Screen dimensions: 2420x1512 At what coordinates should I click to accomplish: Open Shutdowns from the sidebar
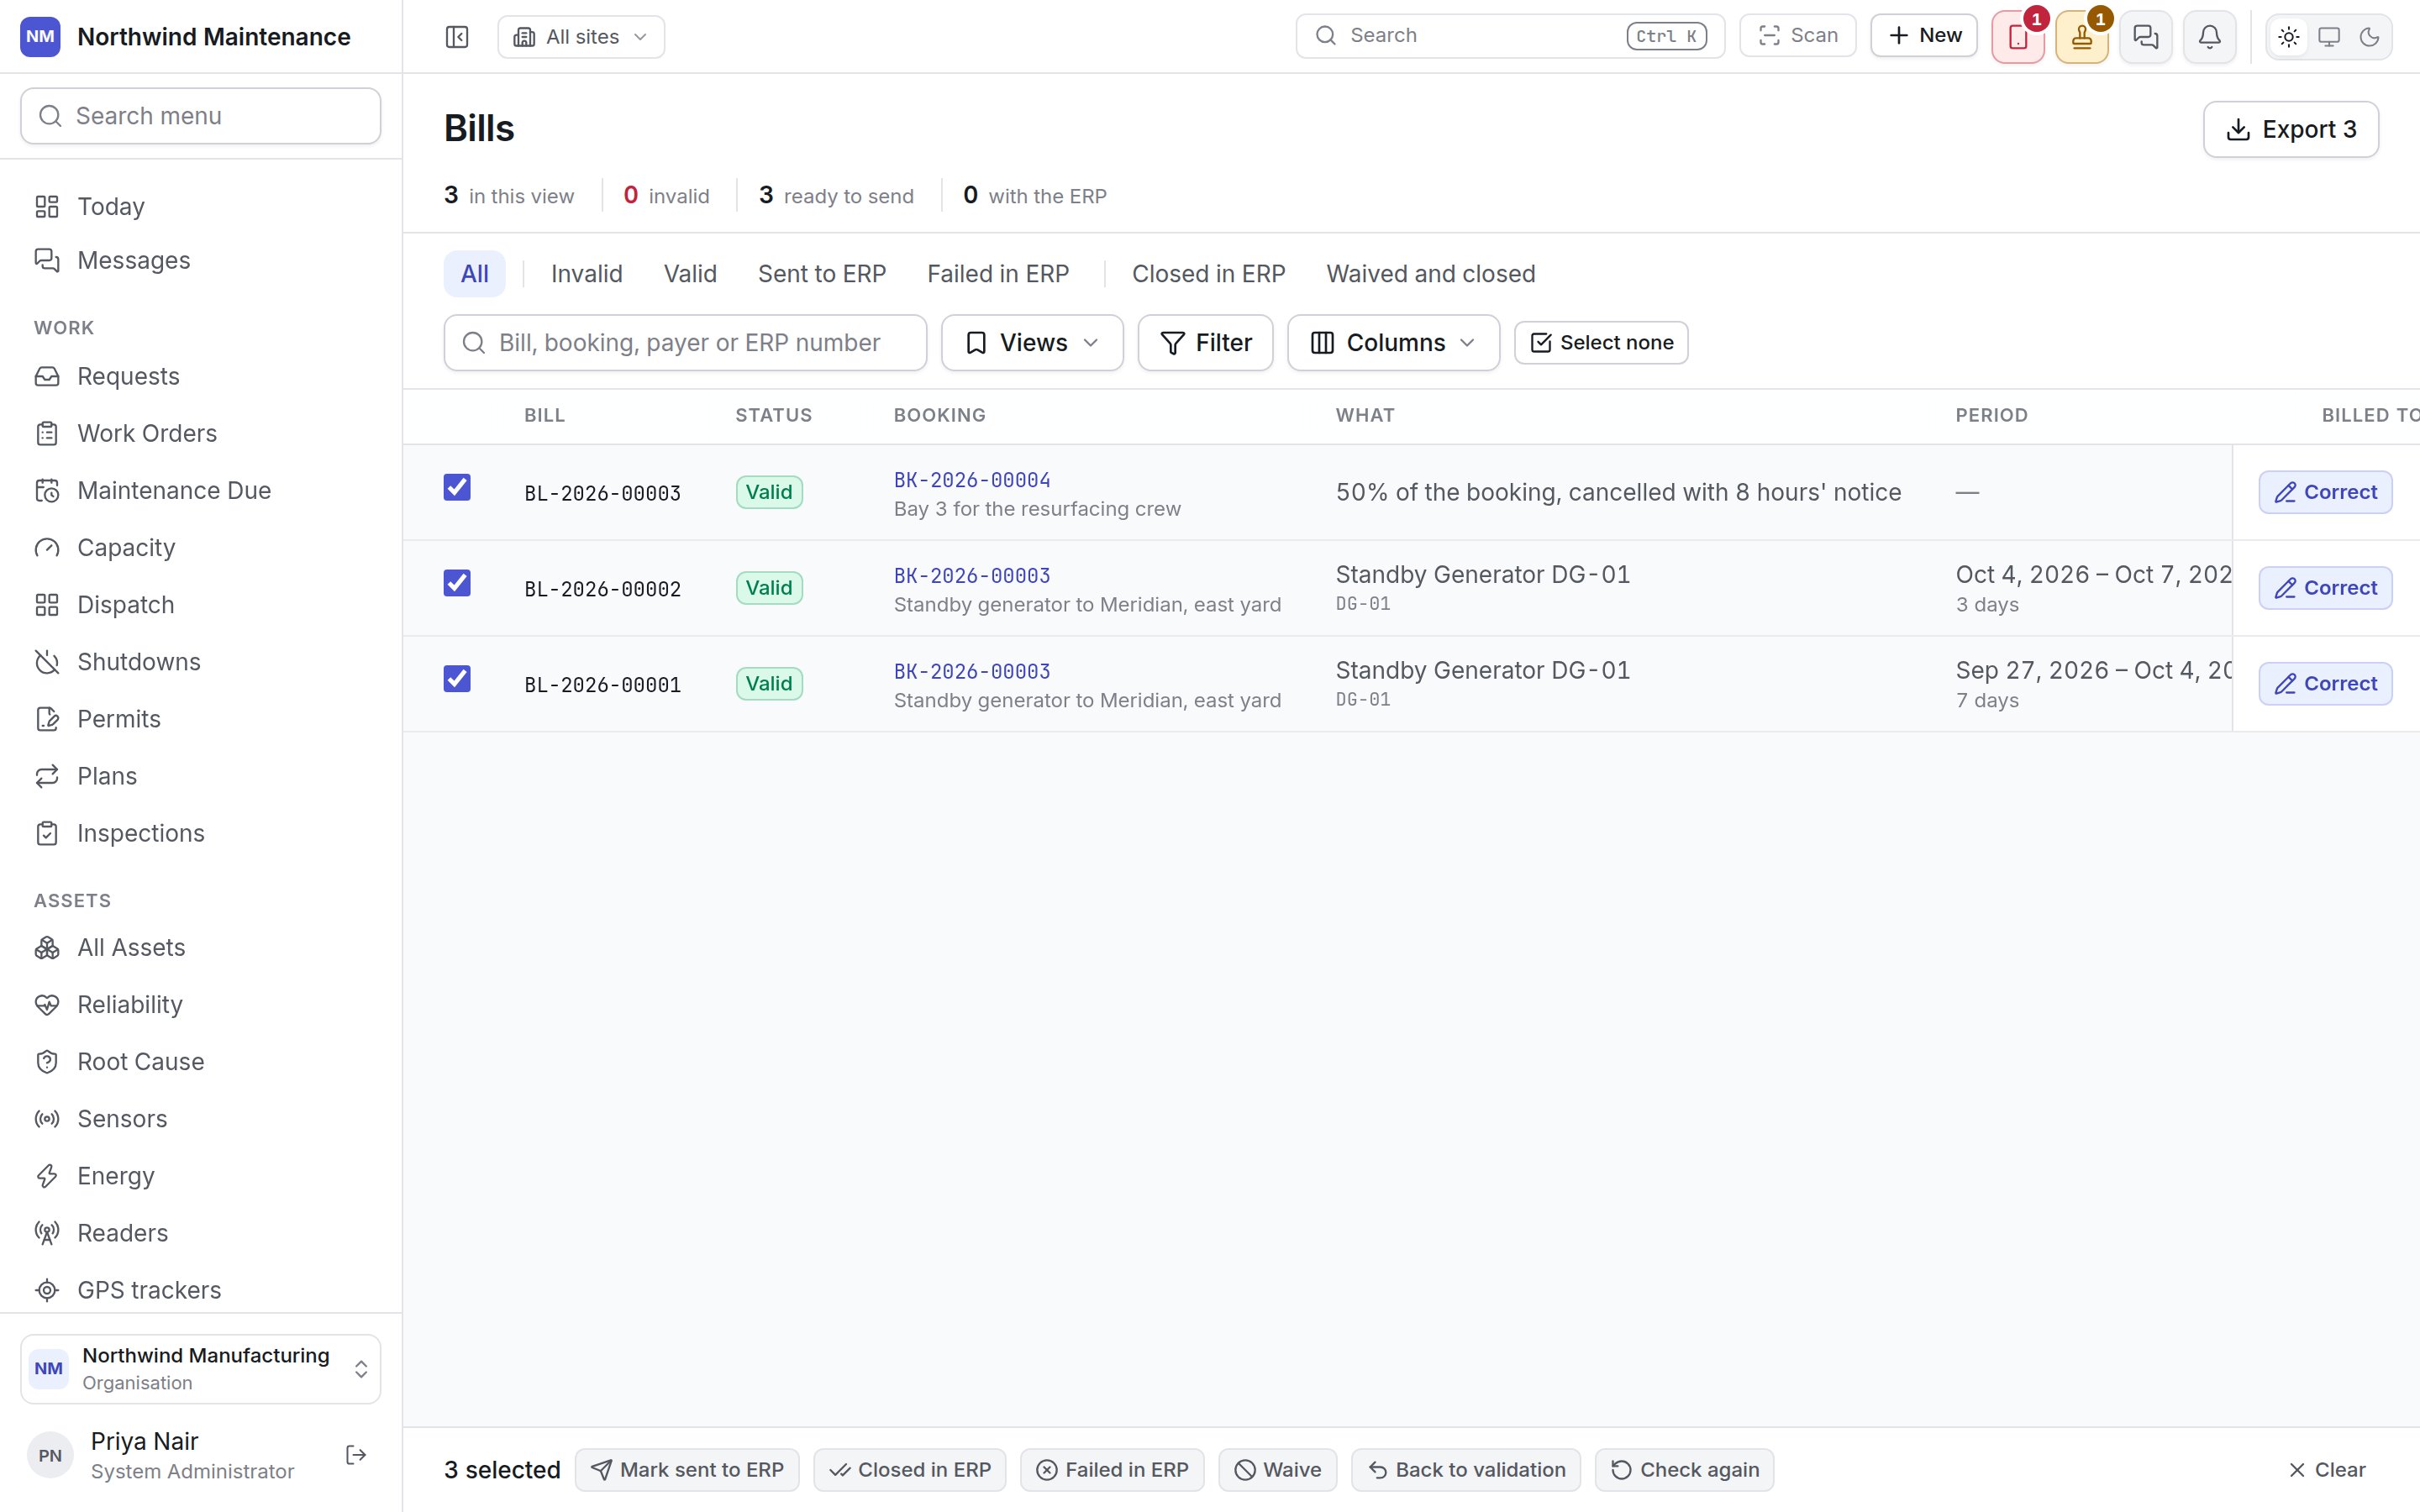click(200, 662)
